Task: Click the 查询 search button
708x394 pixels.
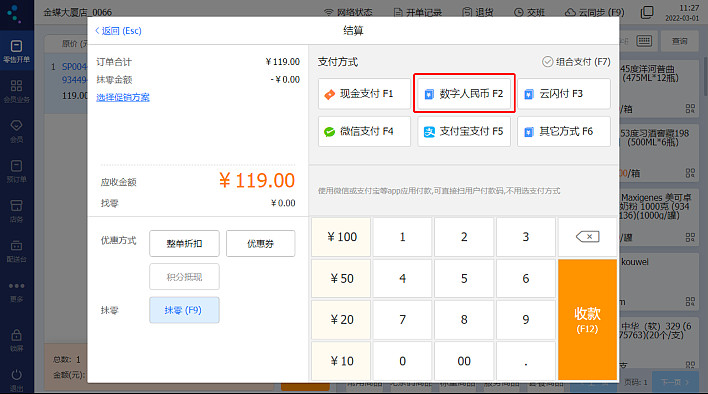Action: coord(680,41)
